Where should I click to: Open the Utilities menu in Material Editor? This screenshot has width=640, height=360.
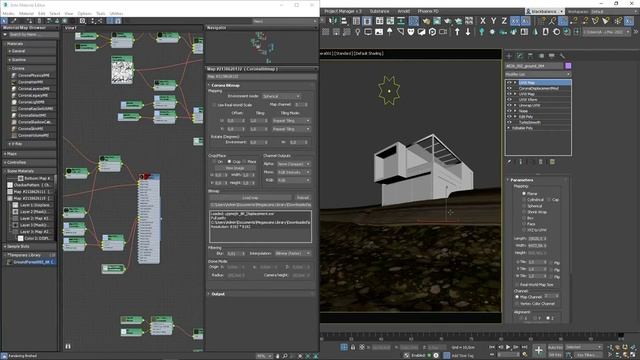(116, 13)
